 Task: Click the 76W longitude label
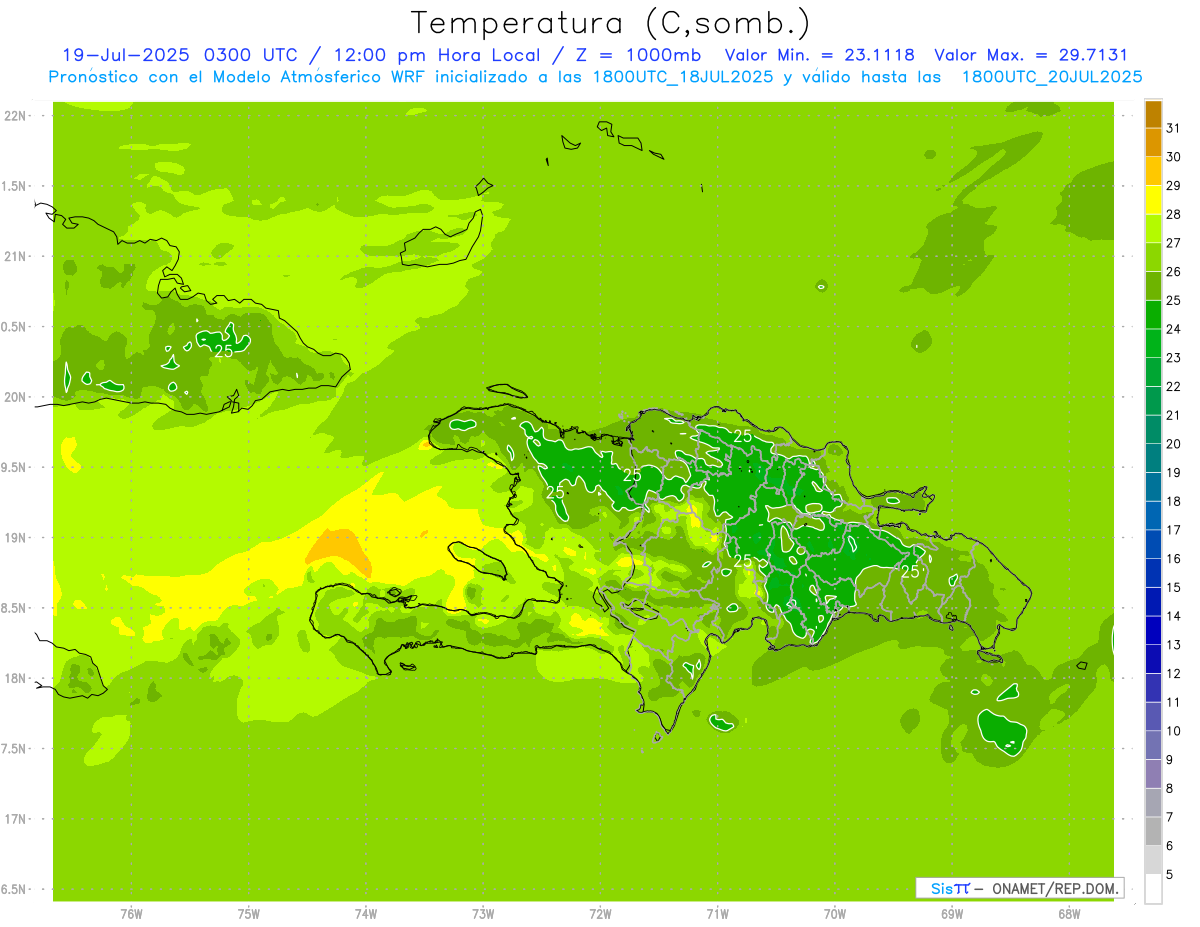131,914
